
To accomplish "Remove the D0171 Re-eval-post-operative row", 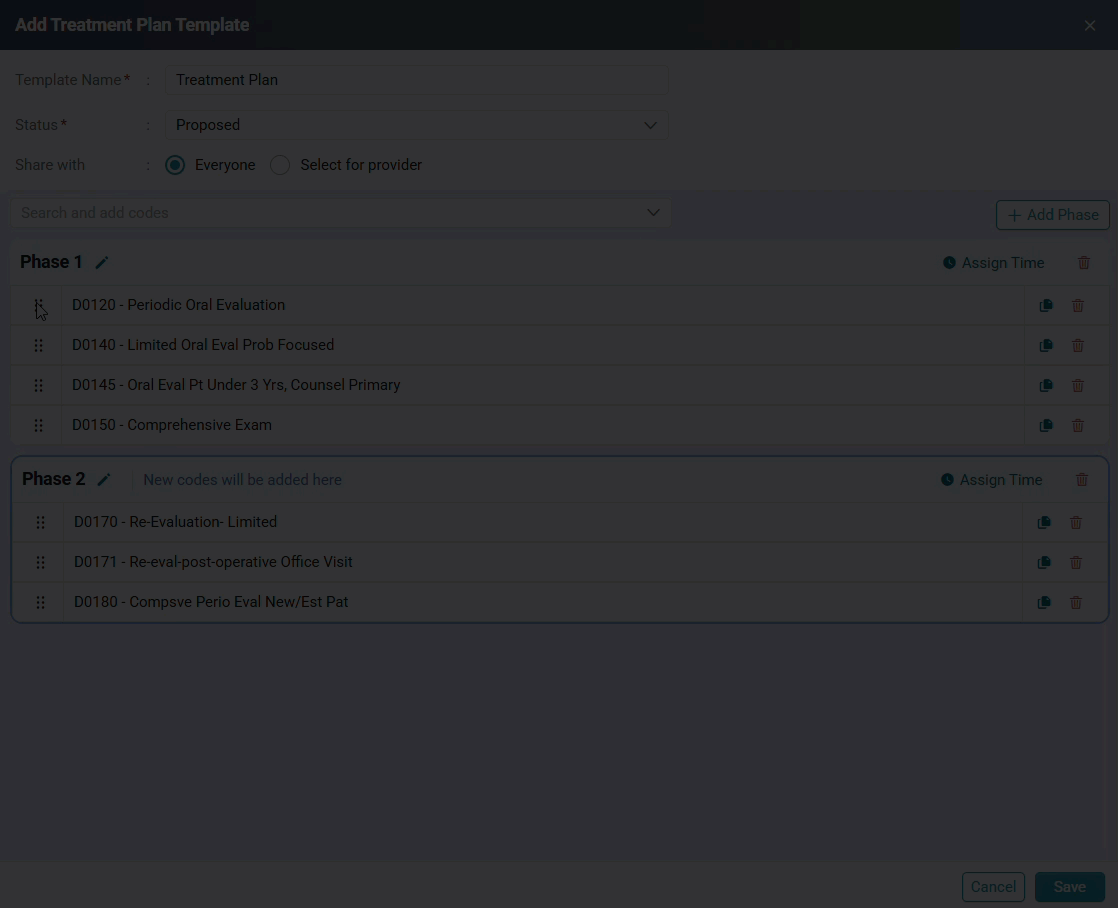I will coord(1076,562).
